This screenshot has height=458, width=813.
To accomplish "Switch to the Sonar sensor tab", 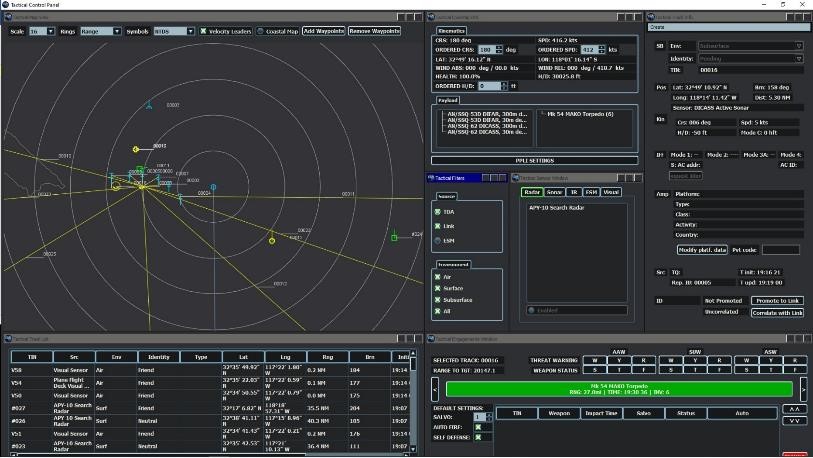I will coord(554,192).
